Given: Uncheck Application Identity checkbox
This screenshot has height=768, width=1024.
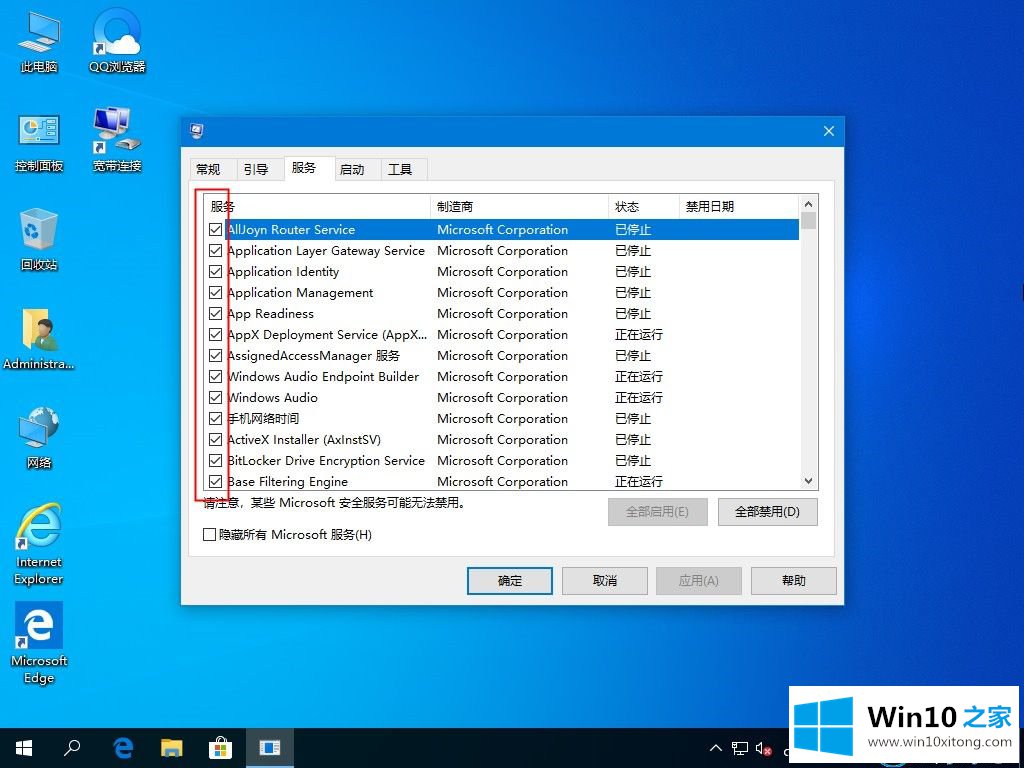Looking at the screenshot, I should point(216,272).
